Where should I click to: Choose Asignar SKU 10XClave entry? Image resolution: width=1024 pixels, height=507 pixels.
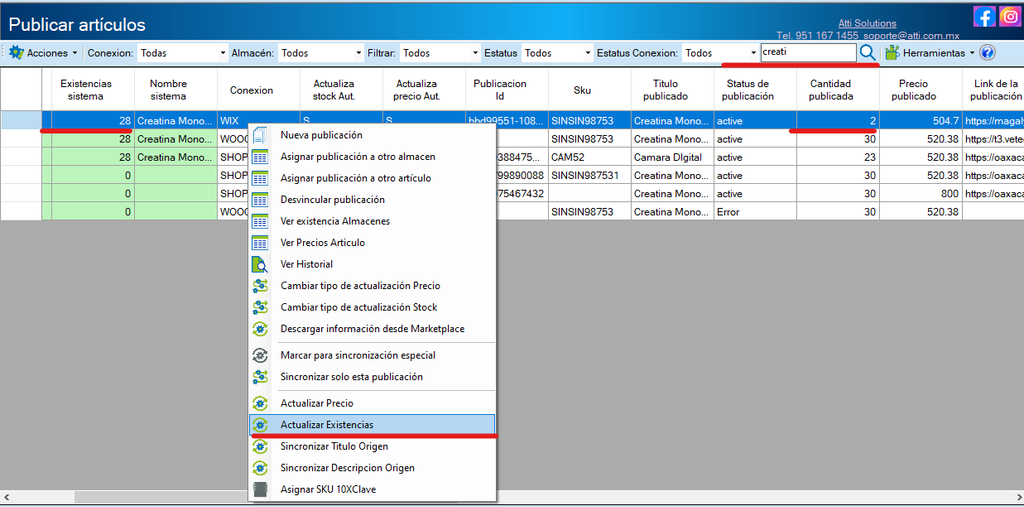372,489
